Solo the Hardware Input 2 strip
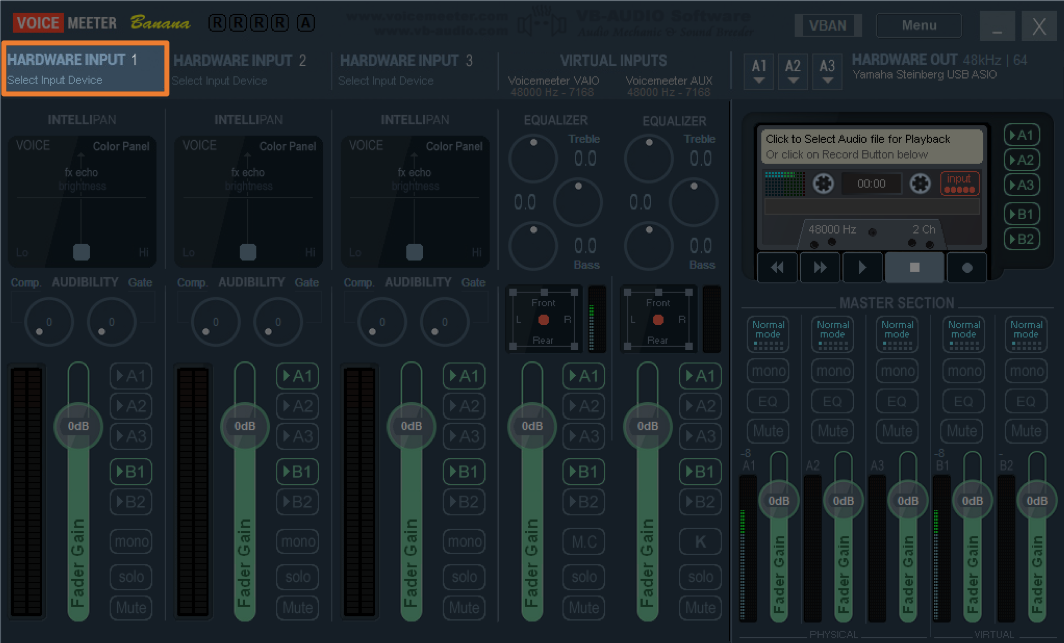 pyautogui.click(x=297, y=577)
